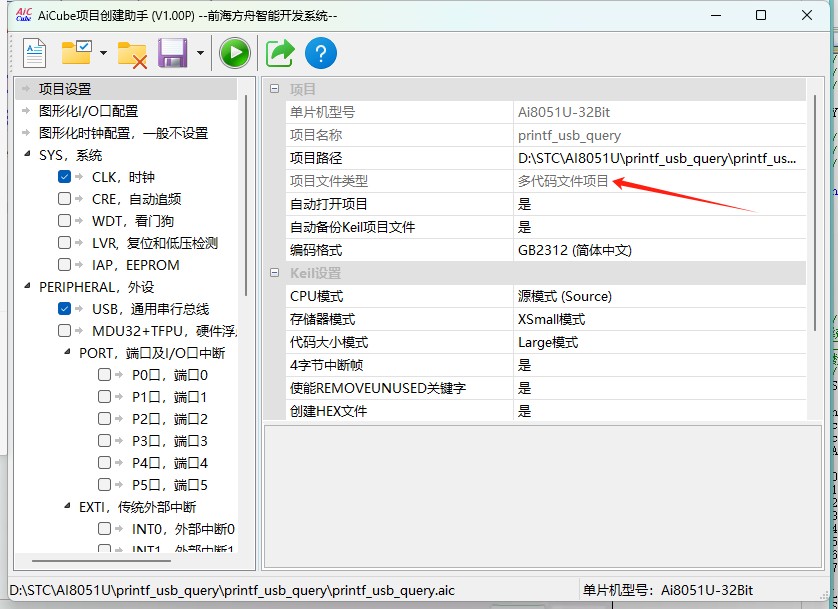Open 图形化时钟配置 tree item
Viewport: 838px width, 609px height.
pyautogui.click(x=123, y=133)
